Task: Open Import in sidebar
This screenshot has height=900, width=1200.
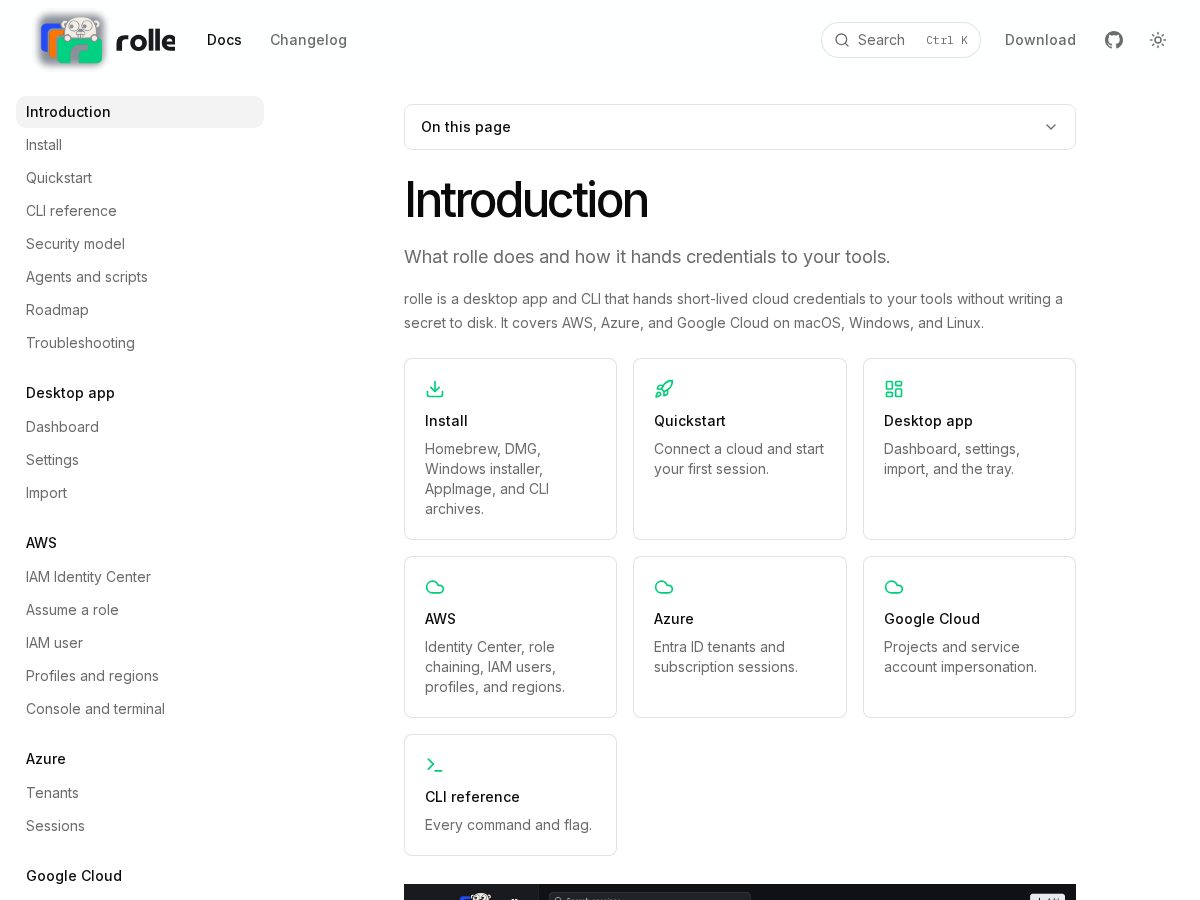Action: (x=140, y=493)
